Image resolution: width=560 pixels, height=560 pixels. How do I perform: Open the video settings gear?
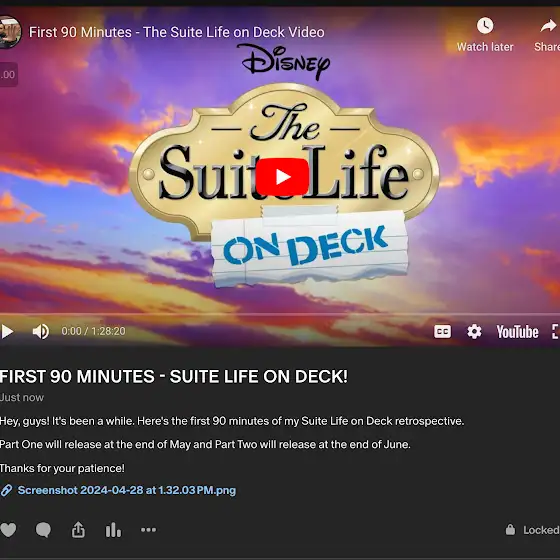[x=474, y=331]
